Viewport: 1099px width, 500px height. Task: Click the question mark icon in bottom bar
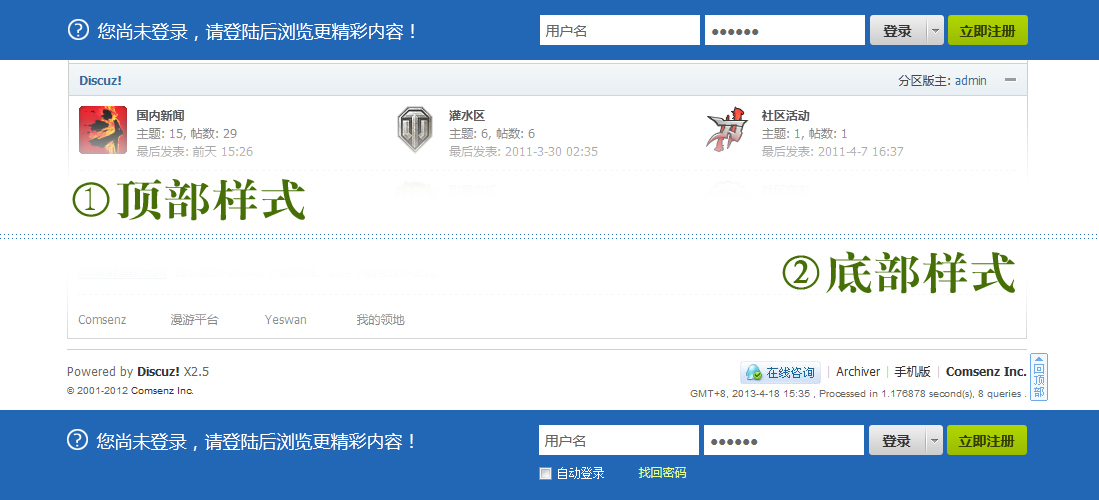click(x=77, y=440)
